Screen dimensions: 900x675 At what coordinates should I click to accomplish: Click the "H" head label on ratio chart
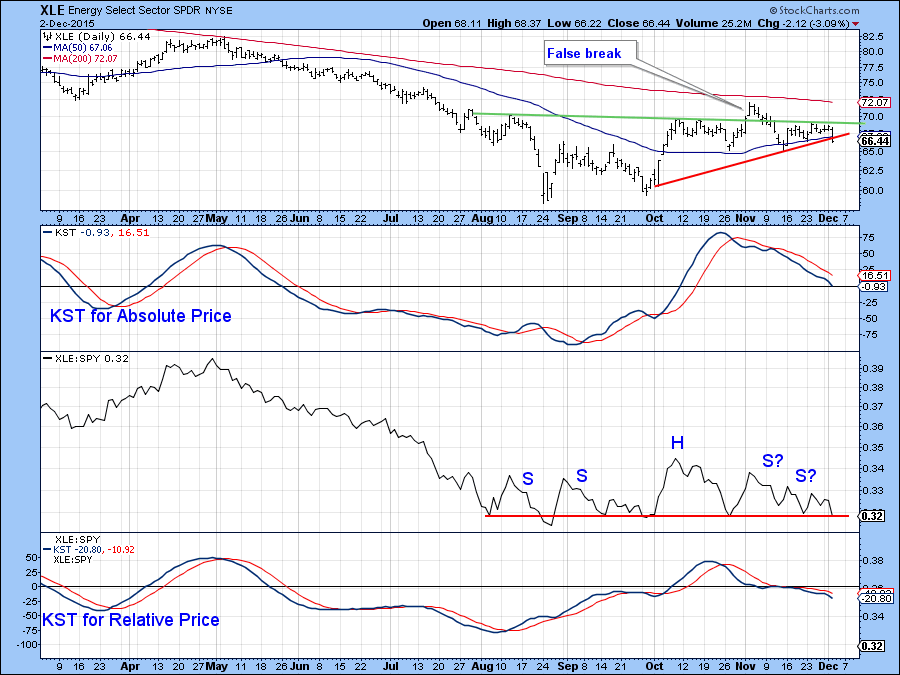tap(677, 443)
